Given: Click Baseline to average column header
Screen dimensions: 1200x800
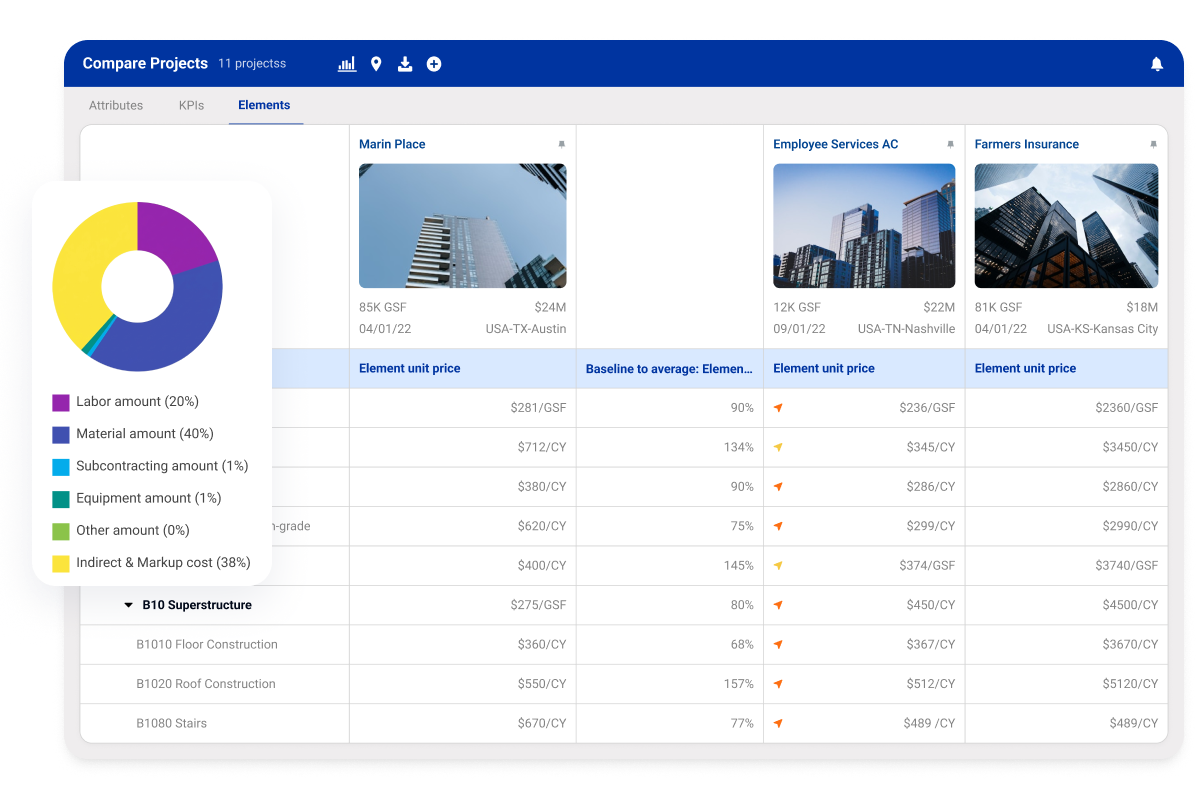Looking at the screenshot, I should [669, 369].
